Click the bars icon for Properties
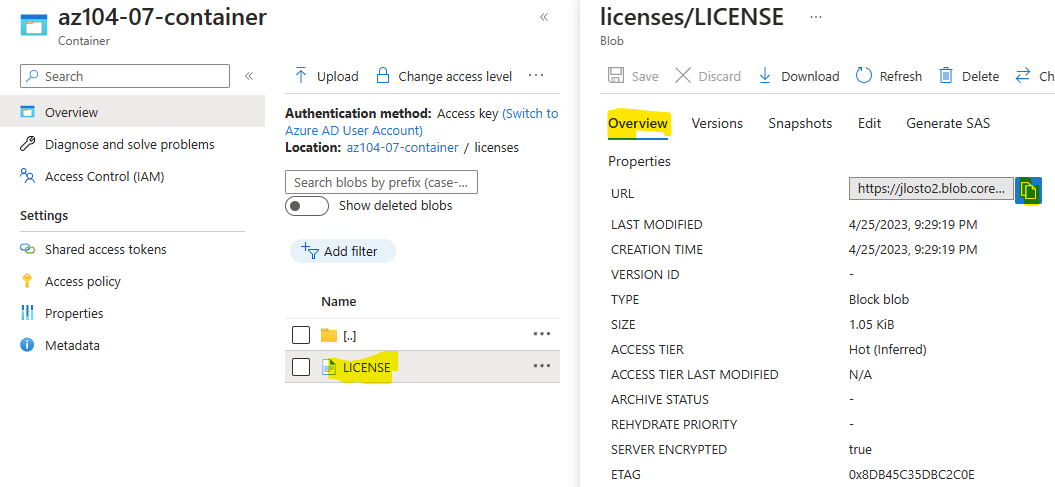 click(x=27, y=313)
